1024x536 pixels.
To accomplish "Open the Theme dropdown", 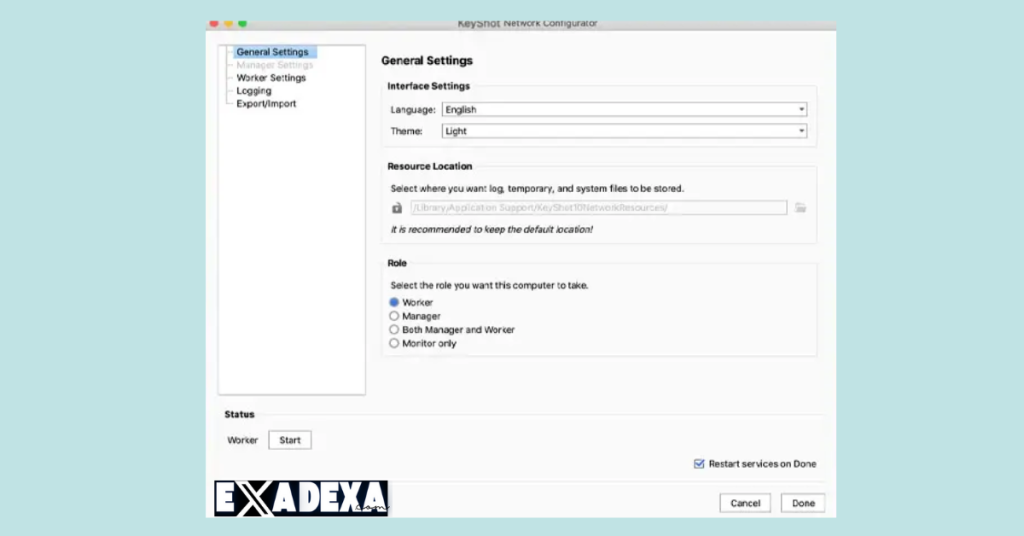I will pyautogui.click(x=624, y=131).
